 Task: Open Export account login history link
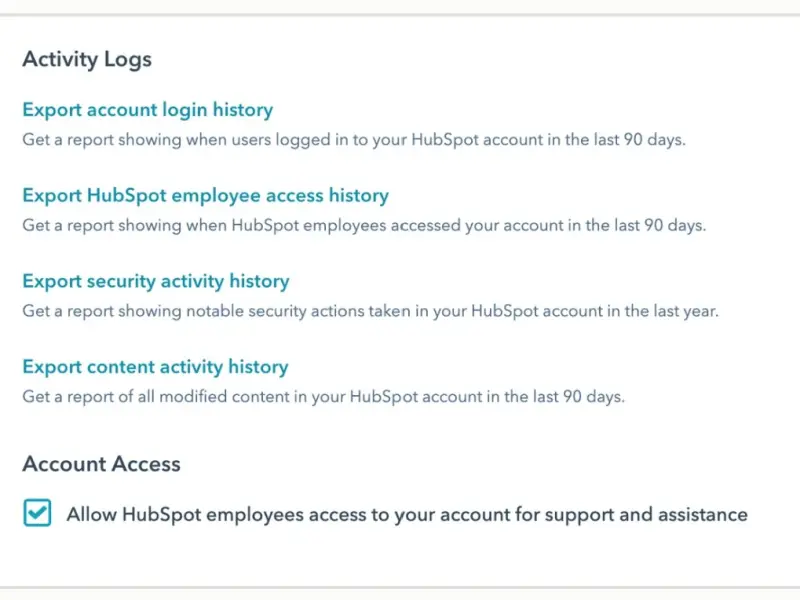(x=147, y=110)
